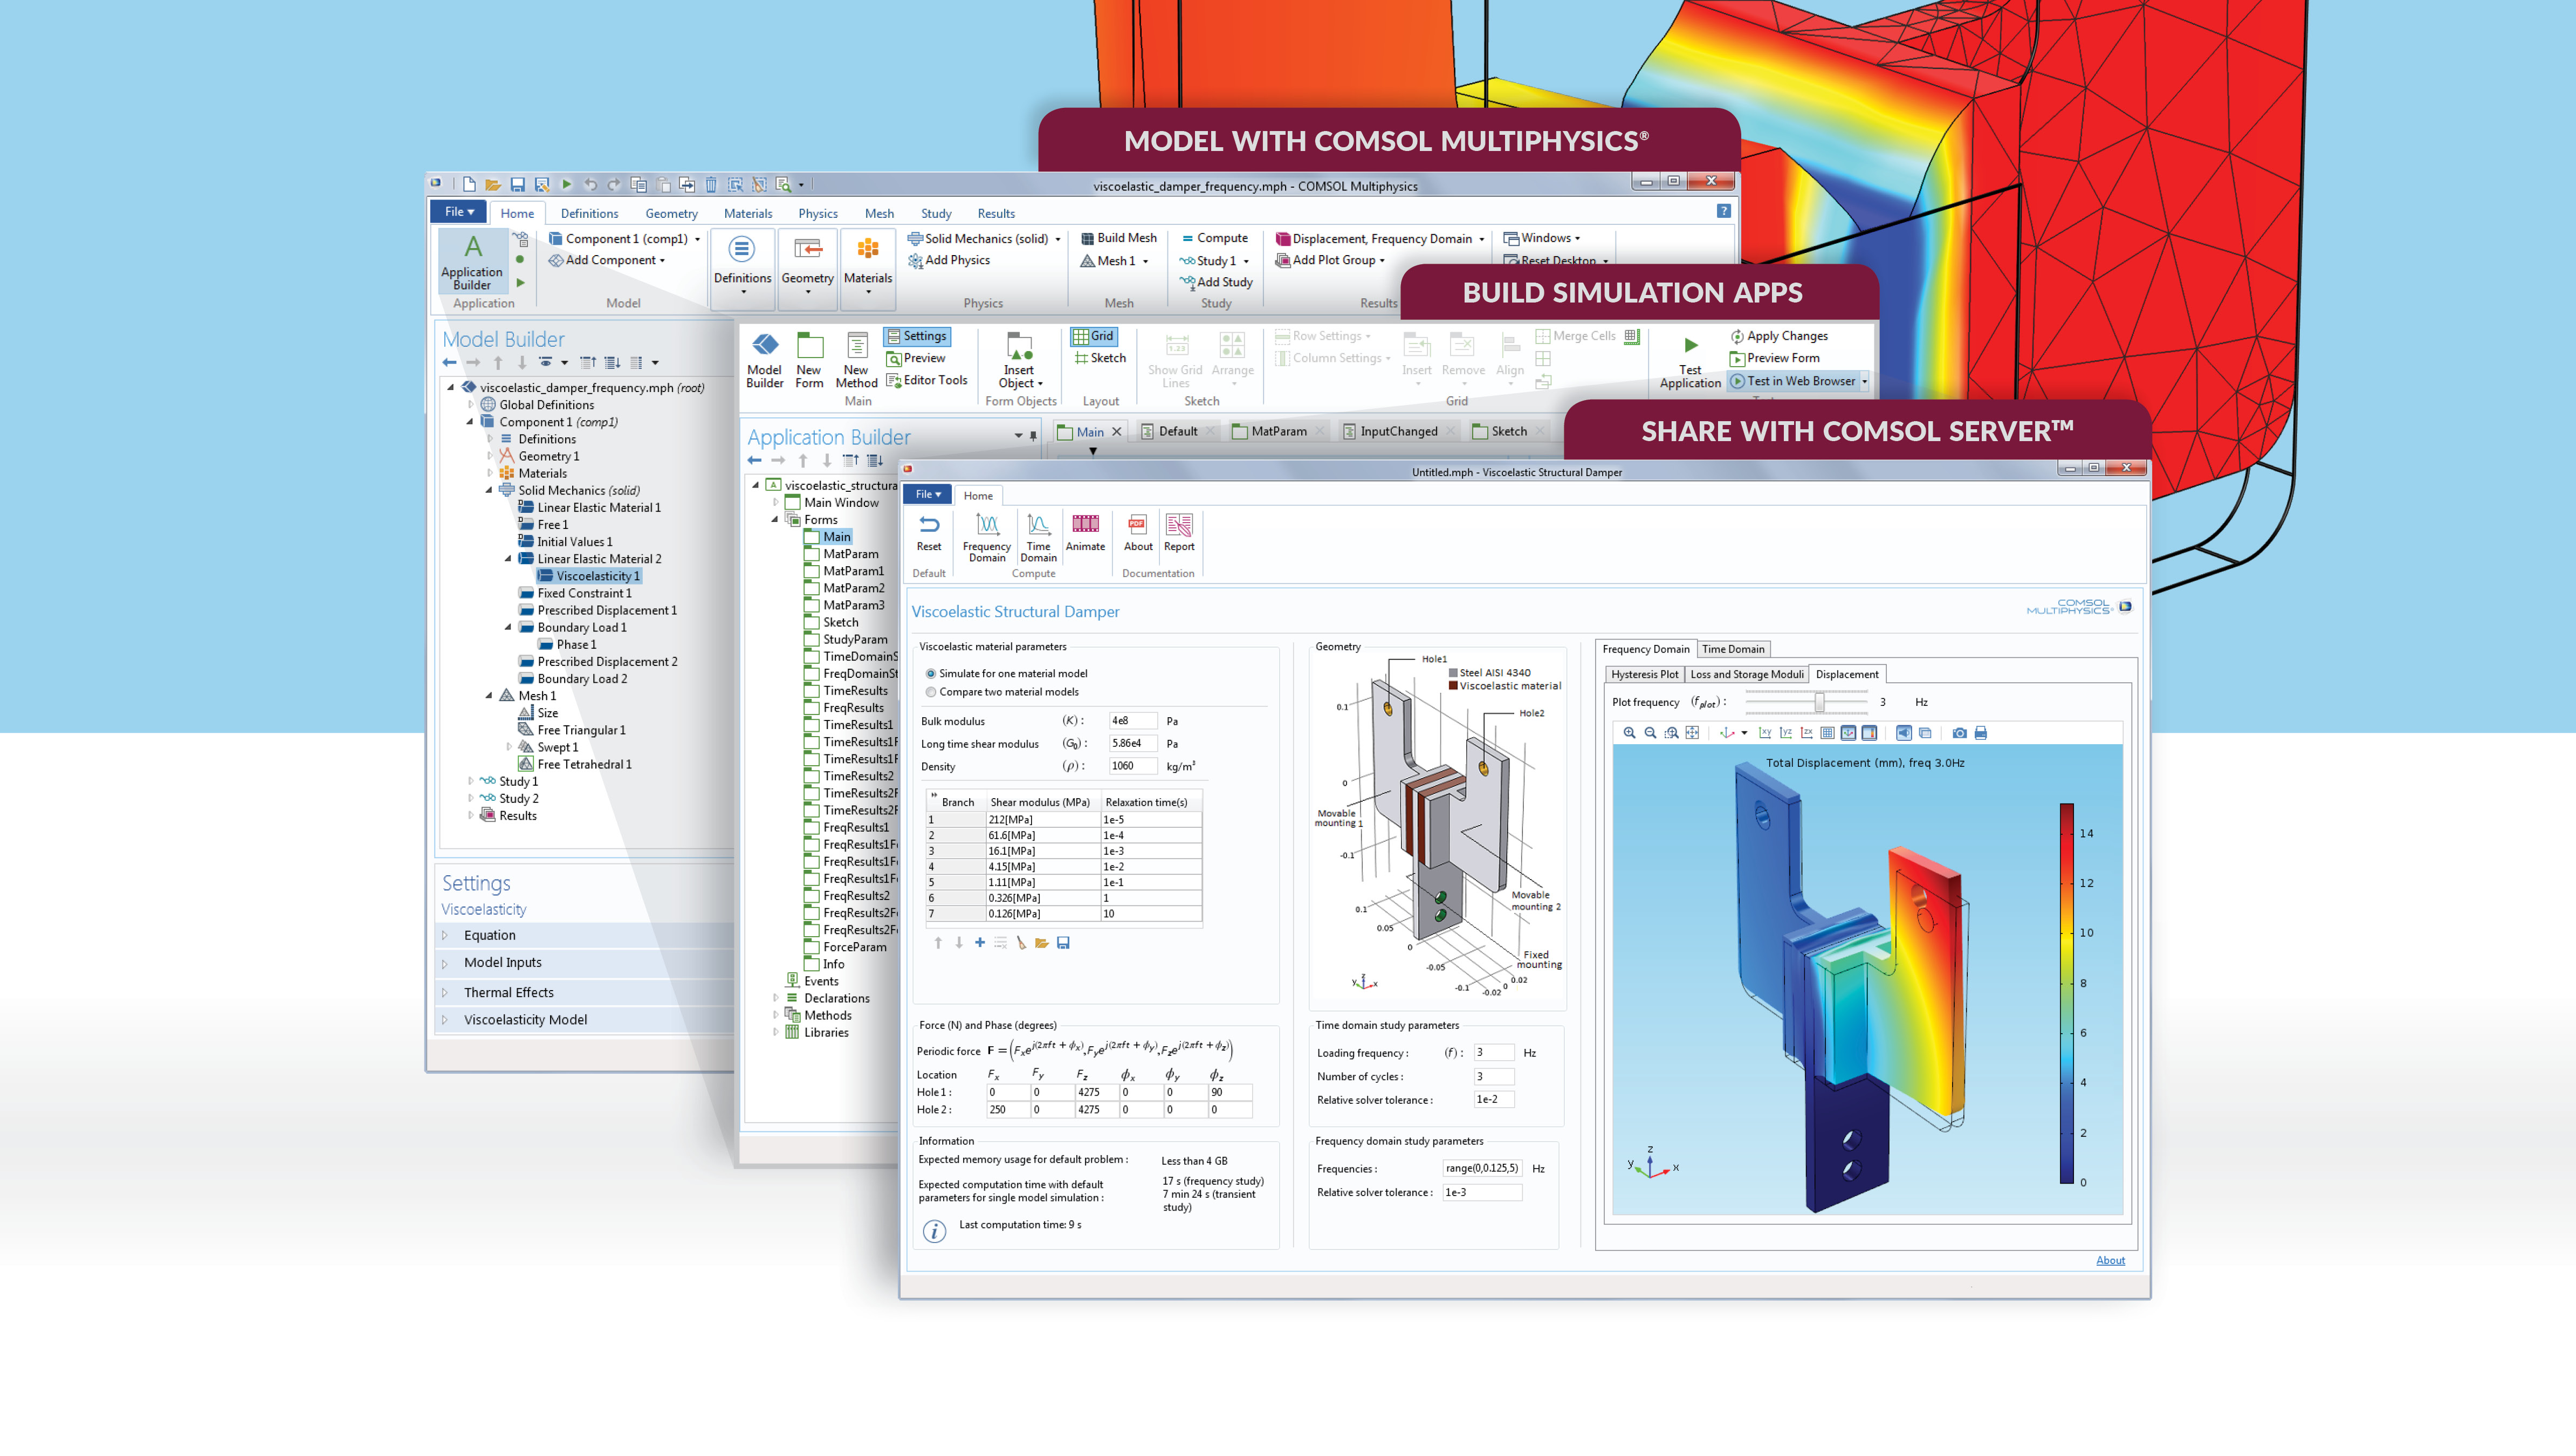Click Number of cycles input field

pos(1494,1076)
